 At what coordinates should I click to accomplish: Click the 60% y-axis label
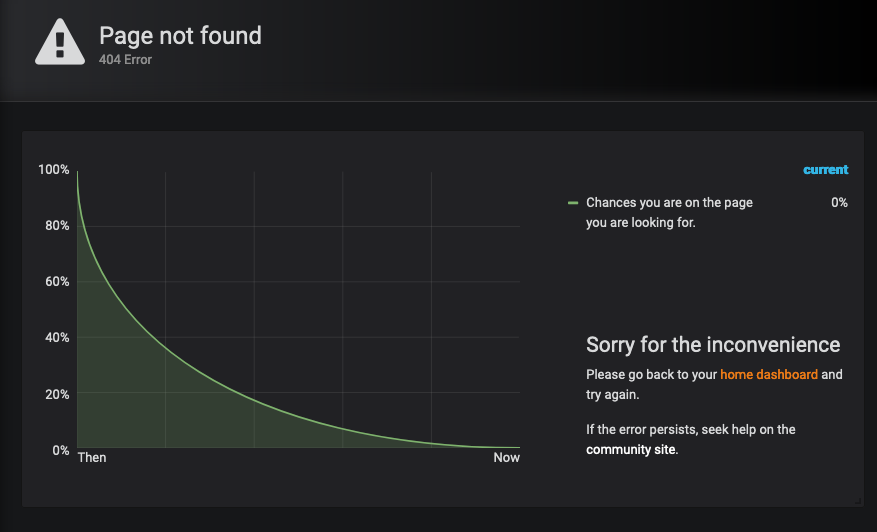tap(57, 281)
